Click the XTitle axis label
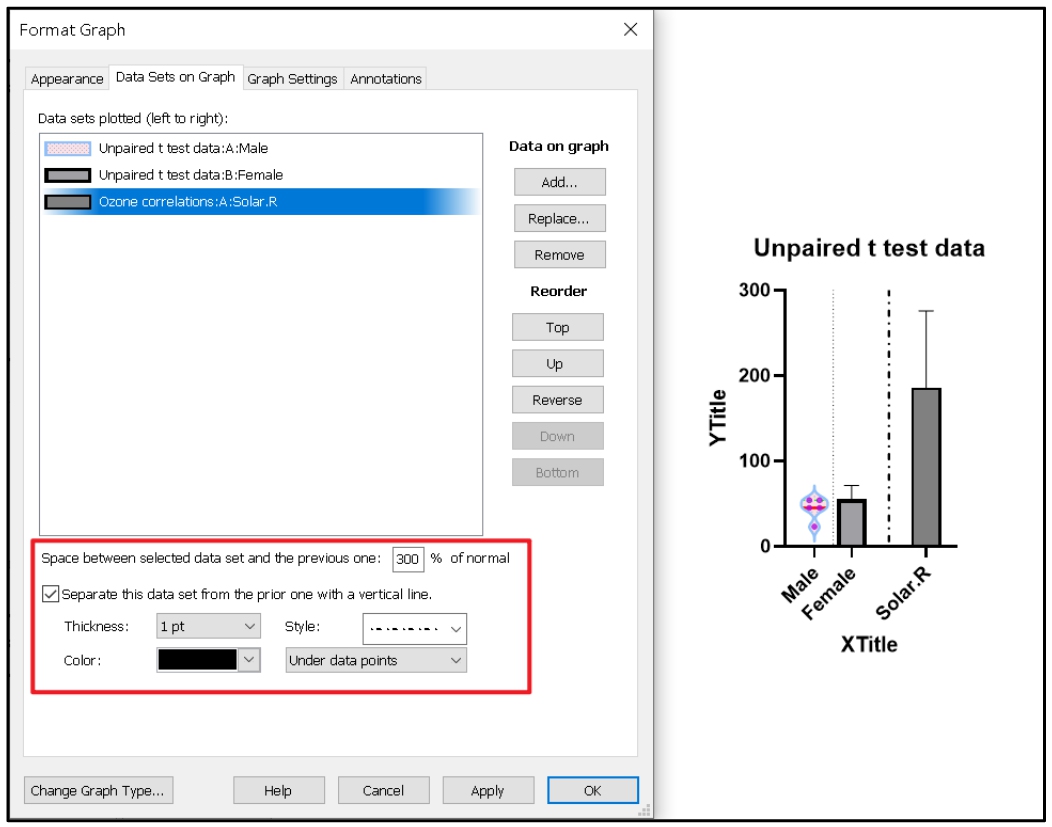Image resolution: width=1052 pixels, height=827 pixels. [x=869, y=644]
